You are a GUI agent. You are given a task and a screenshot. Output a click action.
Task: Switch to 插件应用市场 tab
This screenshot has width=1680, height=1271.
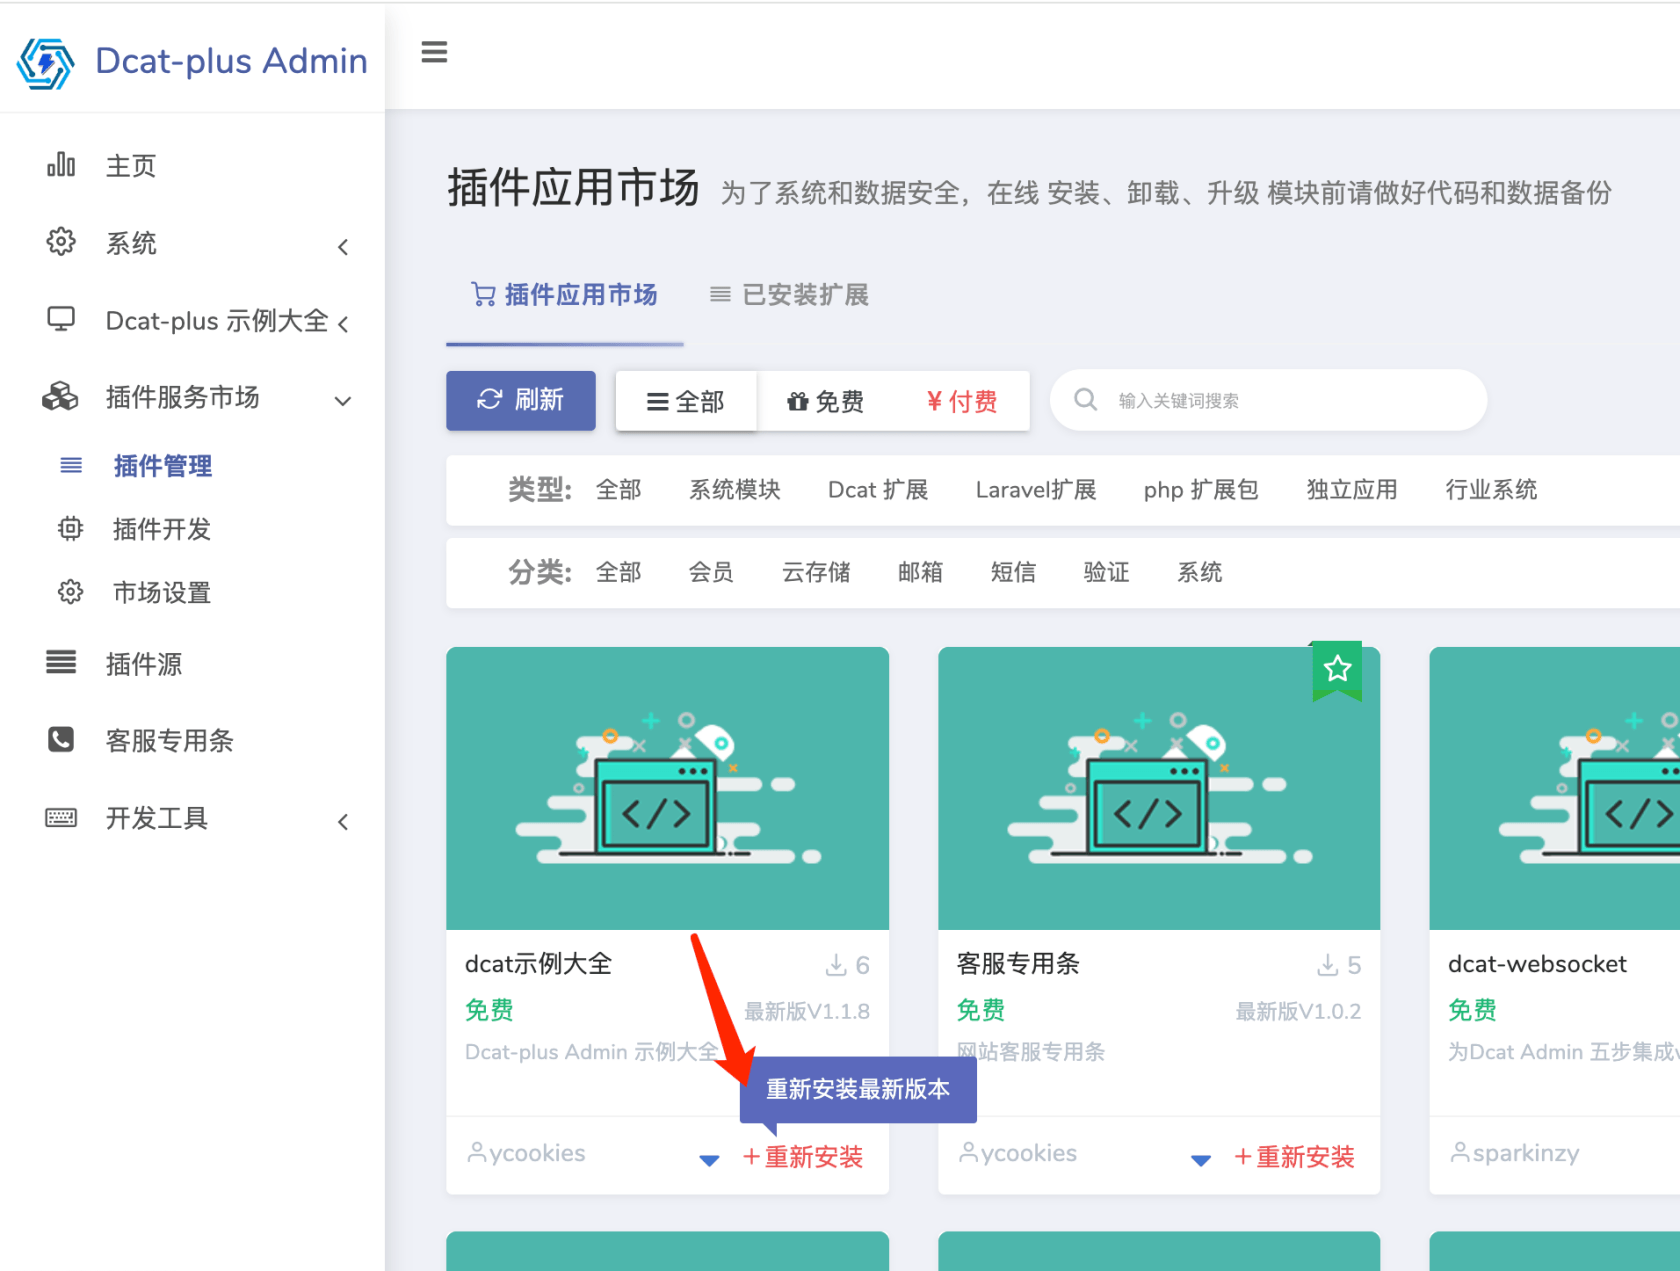(565, 295)
